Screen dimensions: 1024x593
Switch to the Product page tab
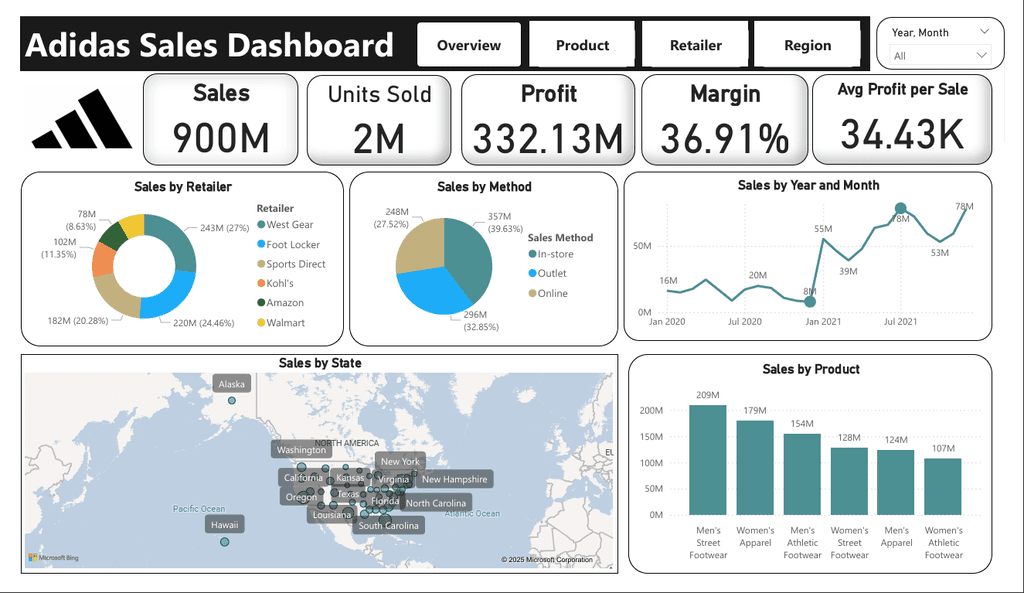(582, 45)
